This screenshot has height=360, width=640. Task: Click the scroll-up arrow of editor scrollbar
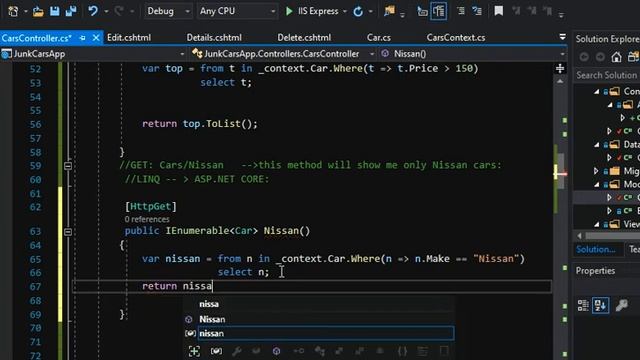tap(560, 81)
